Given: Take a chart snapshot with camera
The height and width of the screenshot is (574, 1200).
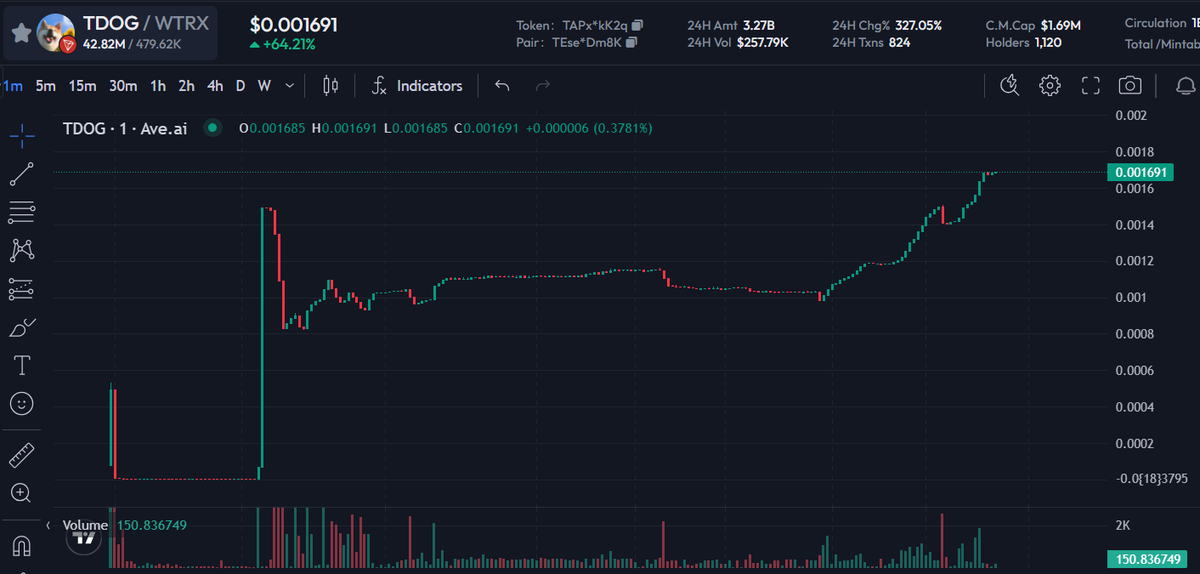Looking at the screenshot, I should tap(1131, 86).
